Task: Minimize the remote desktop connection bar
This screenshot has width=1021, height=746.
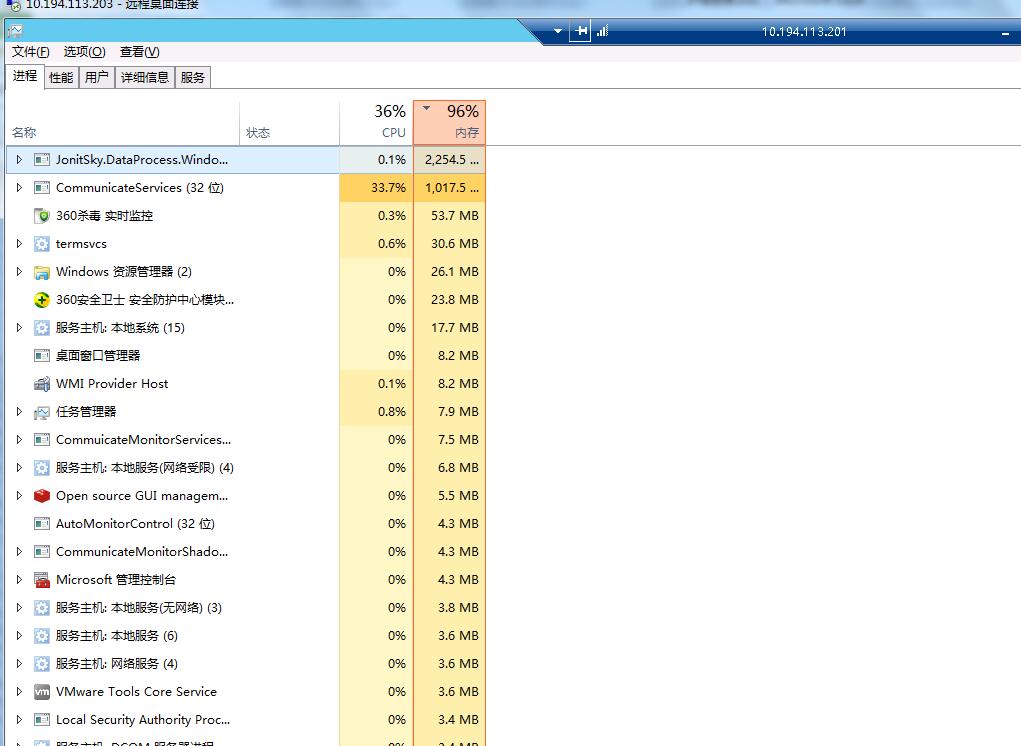Action: [x=1005, y=32]
